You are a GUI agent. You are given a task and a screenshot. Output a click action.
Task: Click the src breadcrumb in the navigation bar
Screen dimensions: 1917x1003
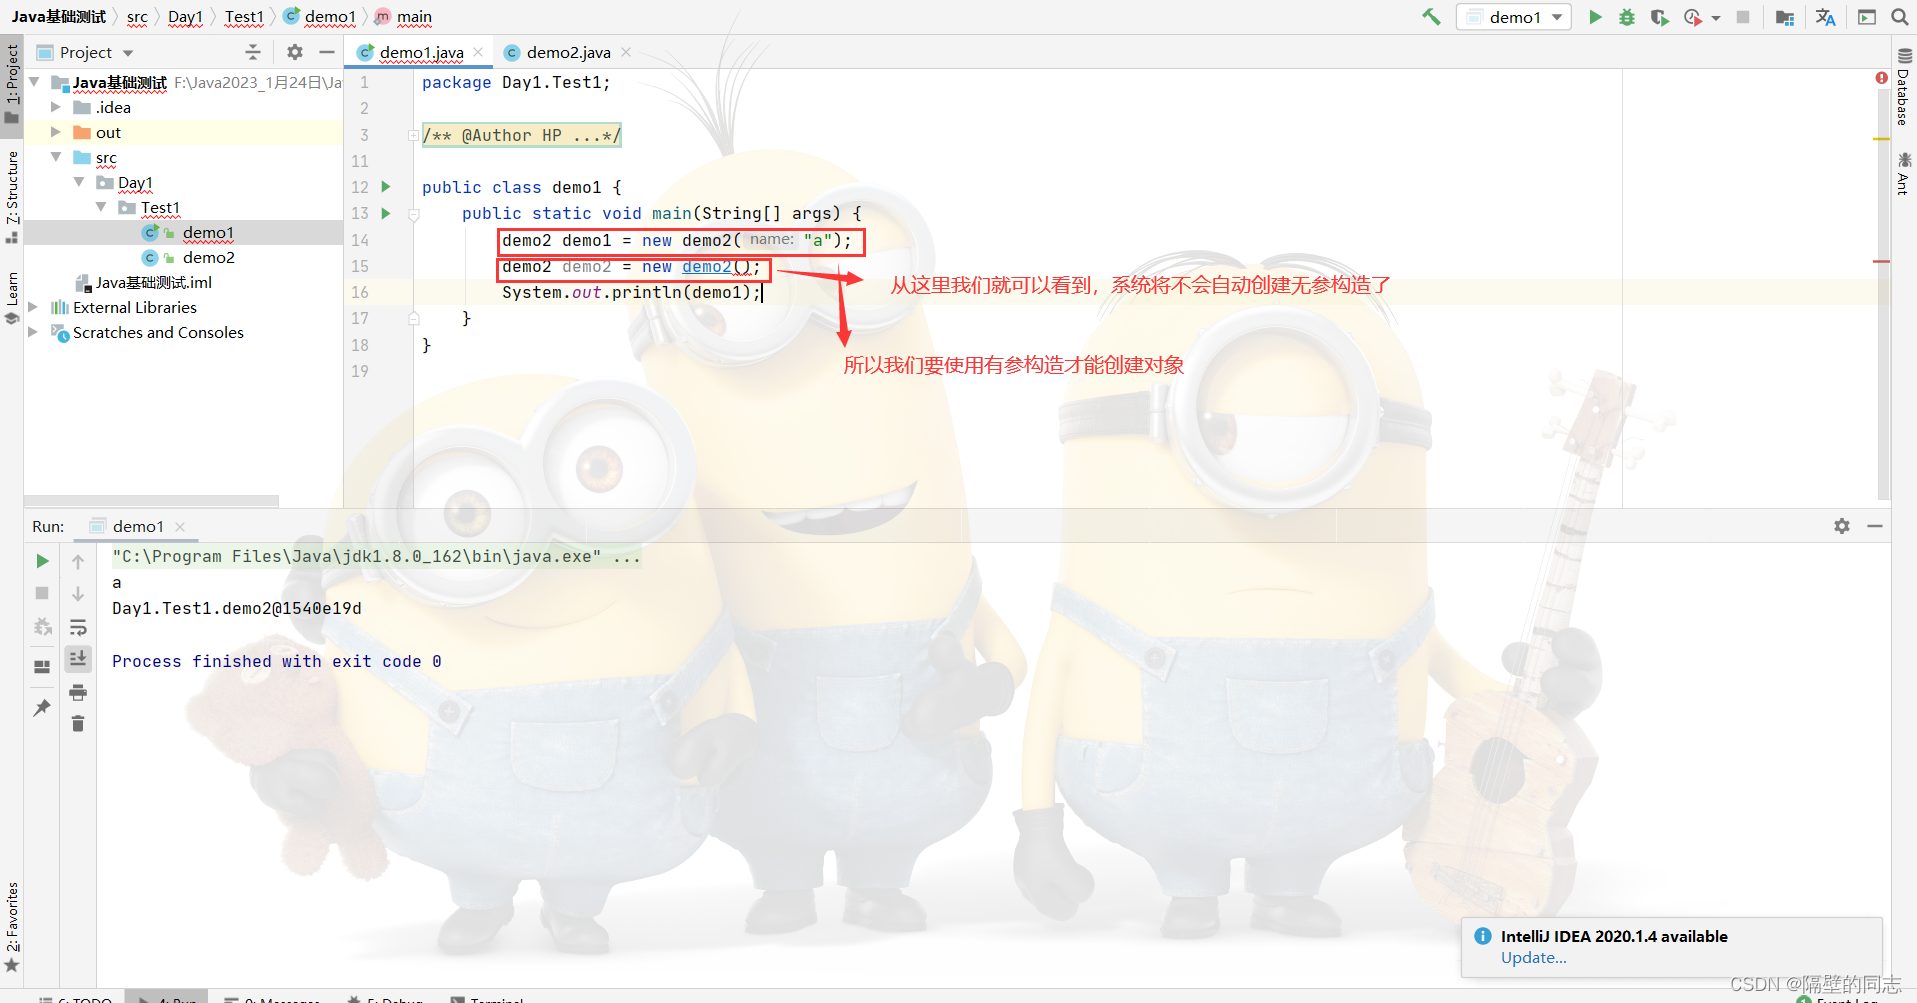[137, 17]
